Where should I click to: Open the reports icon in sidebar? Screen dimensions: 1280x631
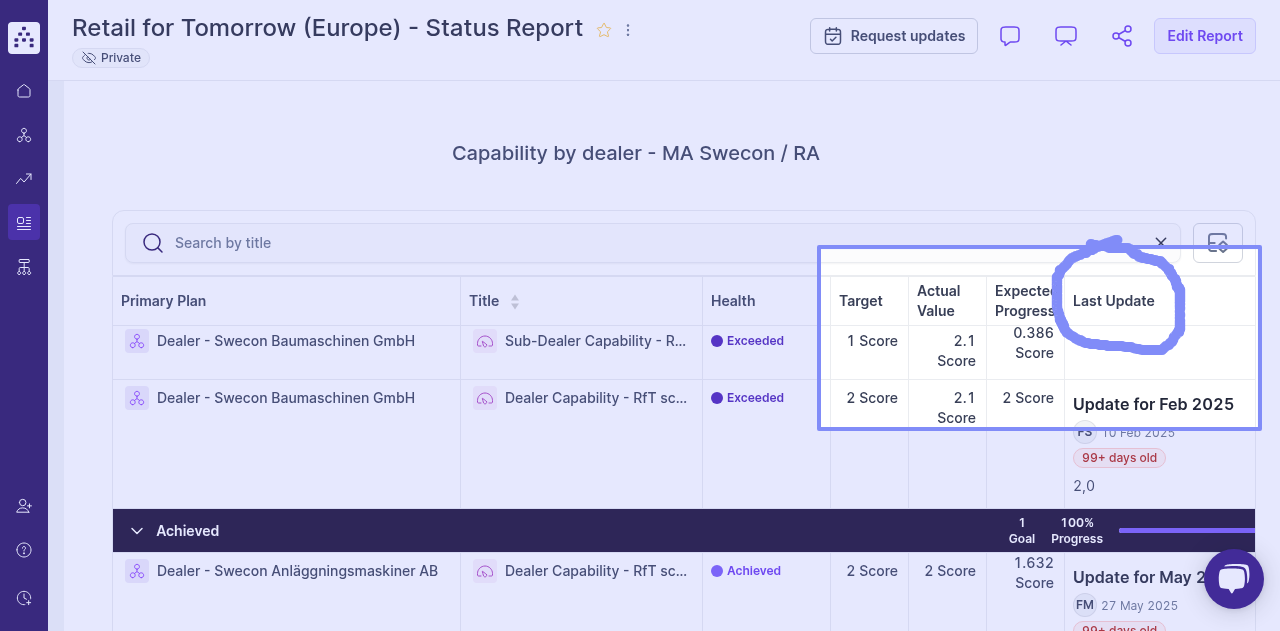click(24, 222)
